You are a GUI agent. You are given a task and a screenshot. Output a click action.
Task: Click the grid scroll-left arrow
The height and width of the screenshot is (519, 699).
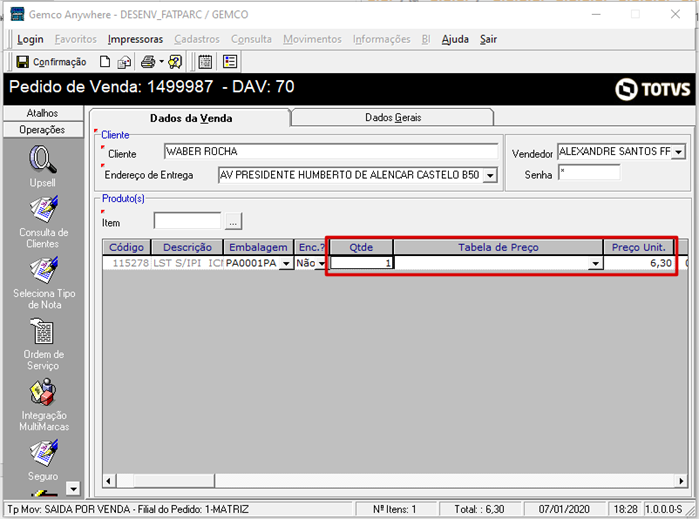[x=108, y=481]
